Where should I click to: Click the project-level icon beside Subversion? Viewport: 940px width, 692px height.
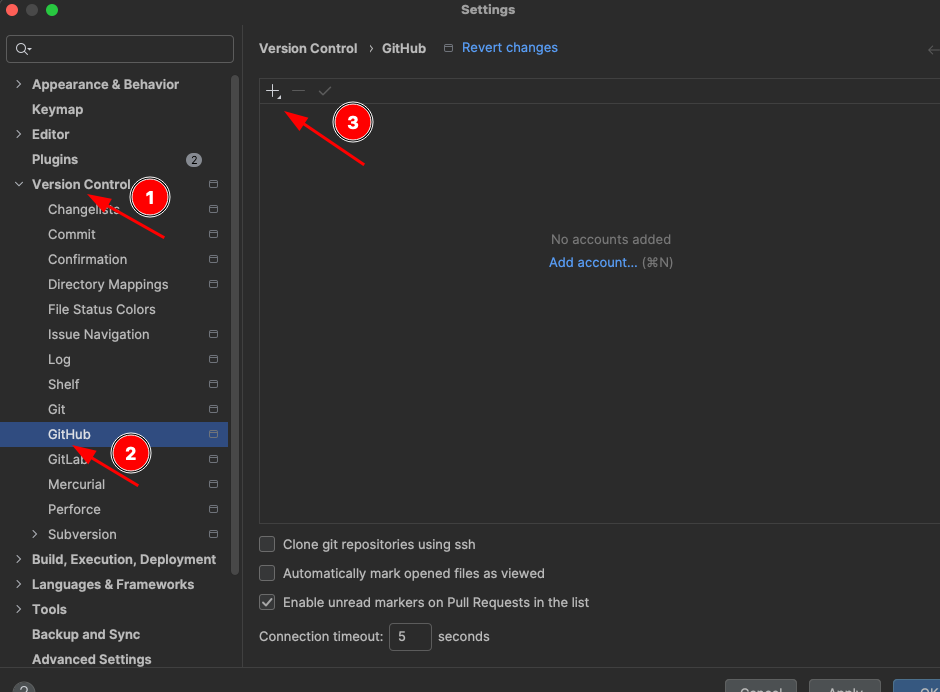[213, 534]
